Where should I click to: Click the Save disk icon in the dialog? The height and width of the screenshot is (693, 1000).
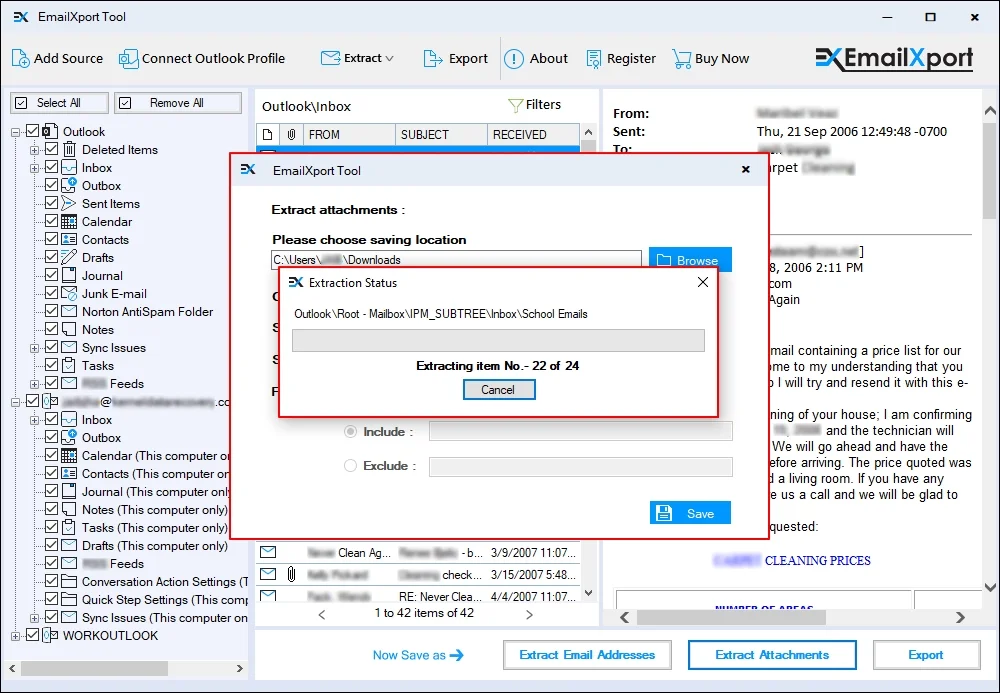tap(664, 512)
